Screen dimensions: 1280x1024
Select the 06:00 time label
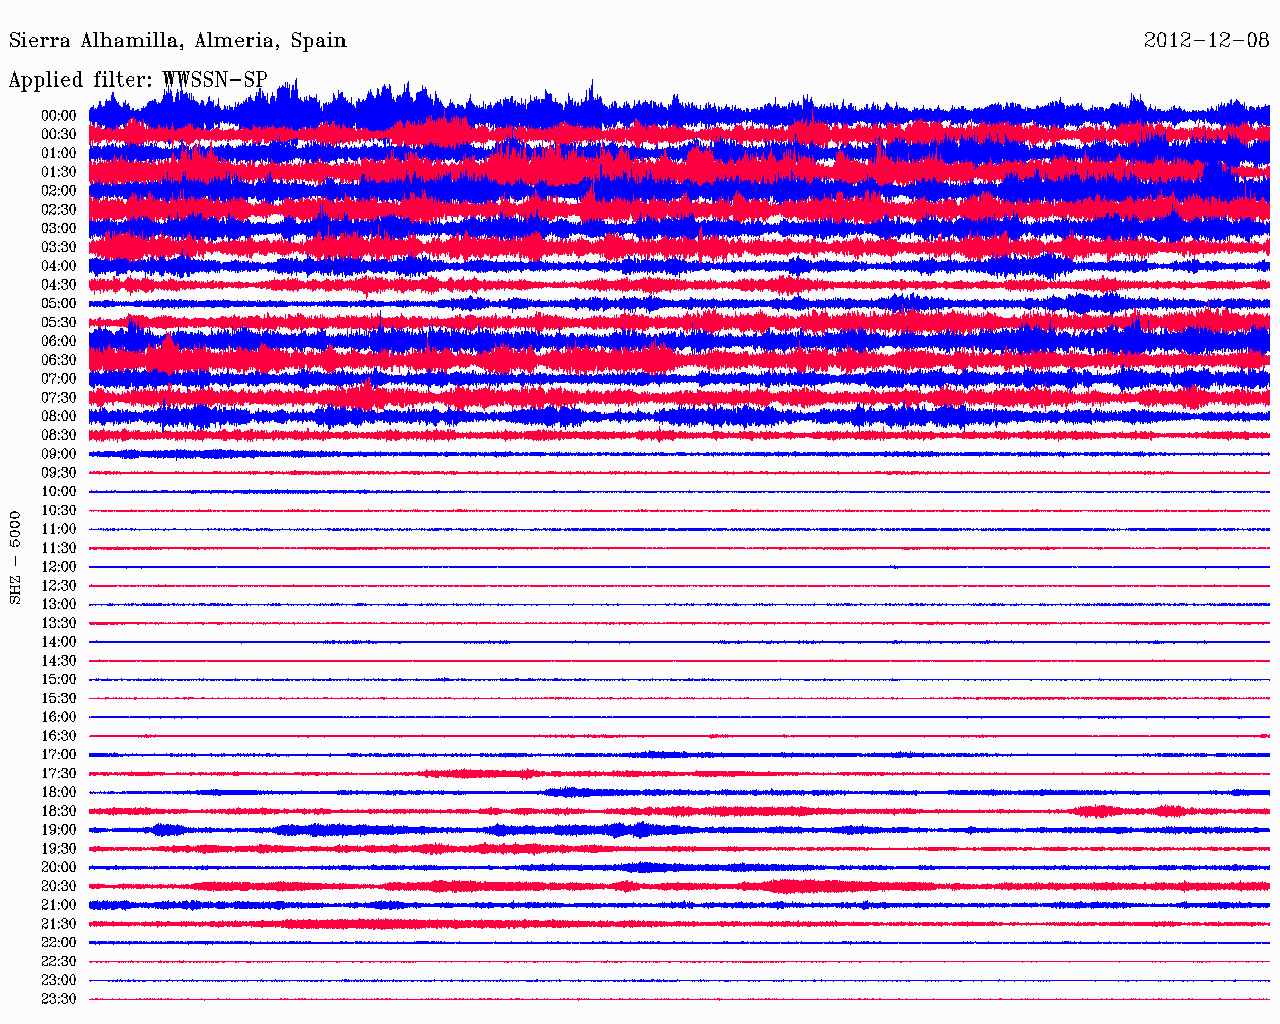click(x=59, y=342)
